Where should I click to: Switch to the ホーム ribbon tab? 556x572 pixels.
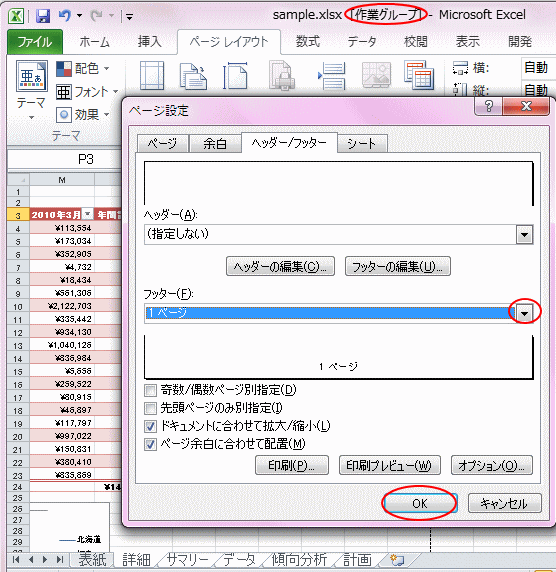point(94,42)
